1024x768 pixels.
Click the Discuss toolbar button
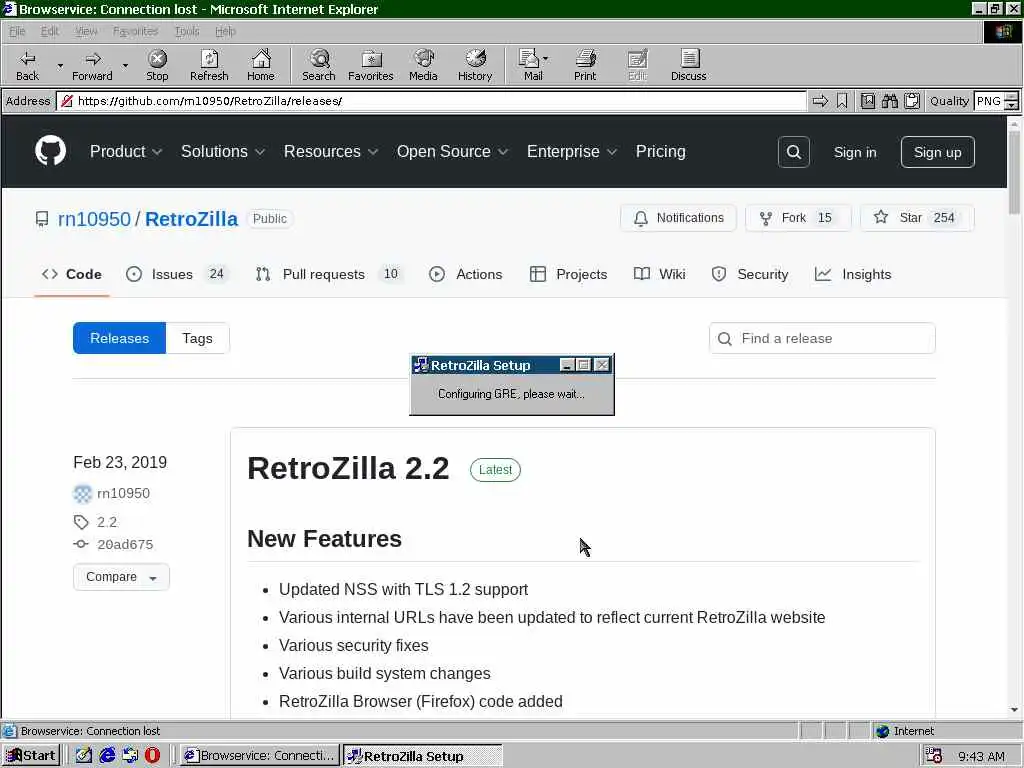(x=689, y=65)
